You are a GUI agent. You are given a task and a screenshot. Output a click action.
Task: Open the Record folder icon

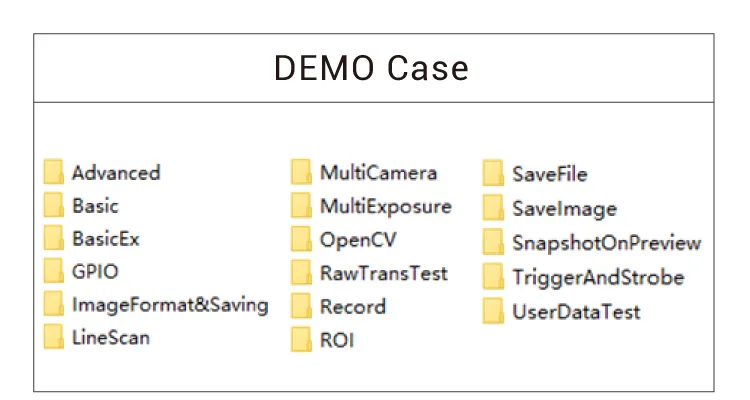301,306
